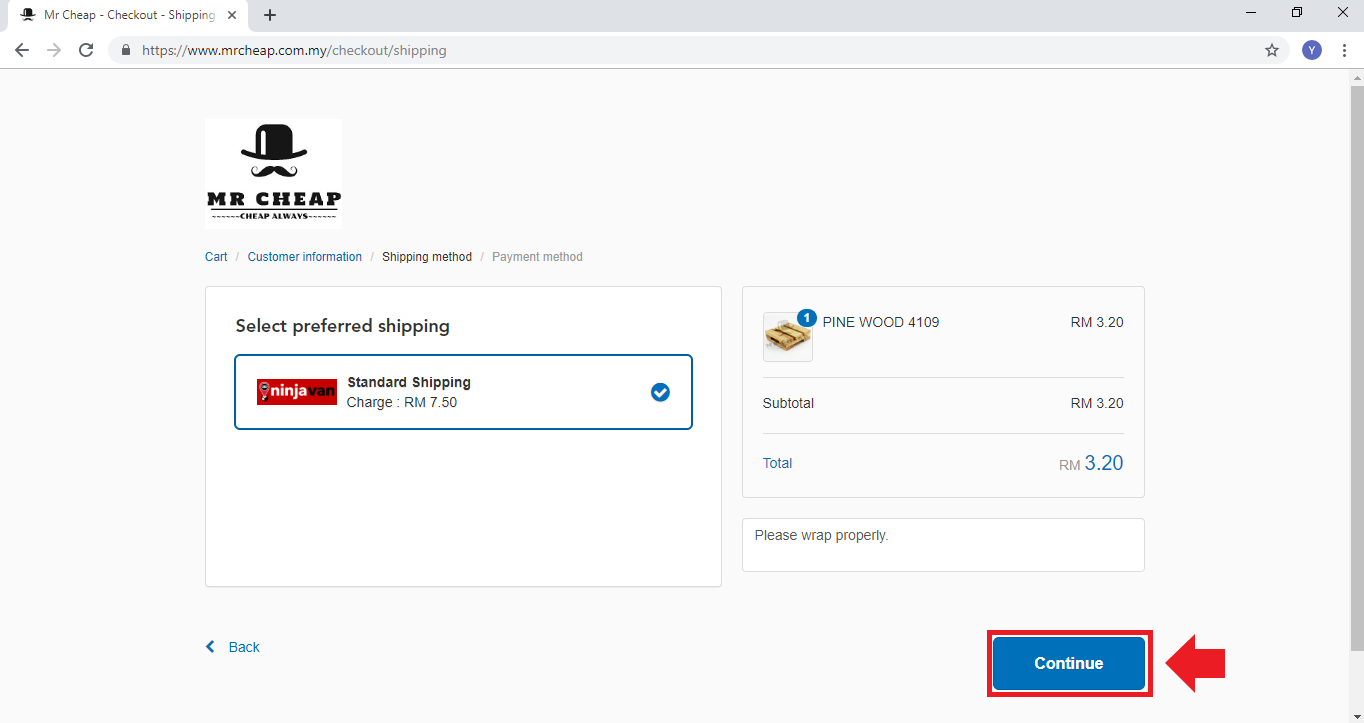Image resolution: width=1364 pixels, height=723 pixels.
Task: Reload the page with refresh icon
Action: tap(86, 50)
